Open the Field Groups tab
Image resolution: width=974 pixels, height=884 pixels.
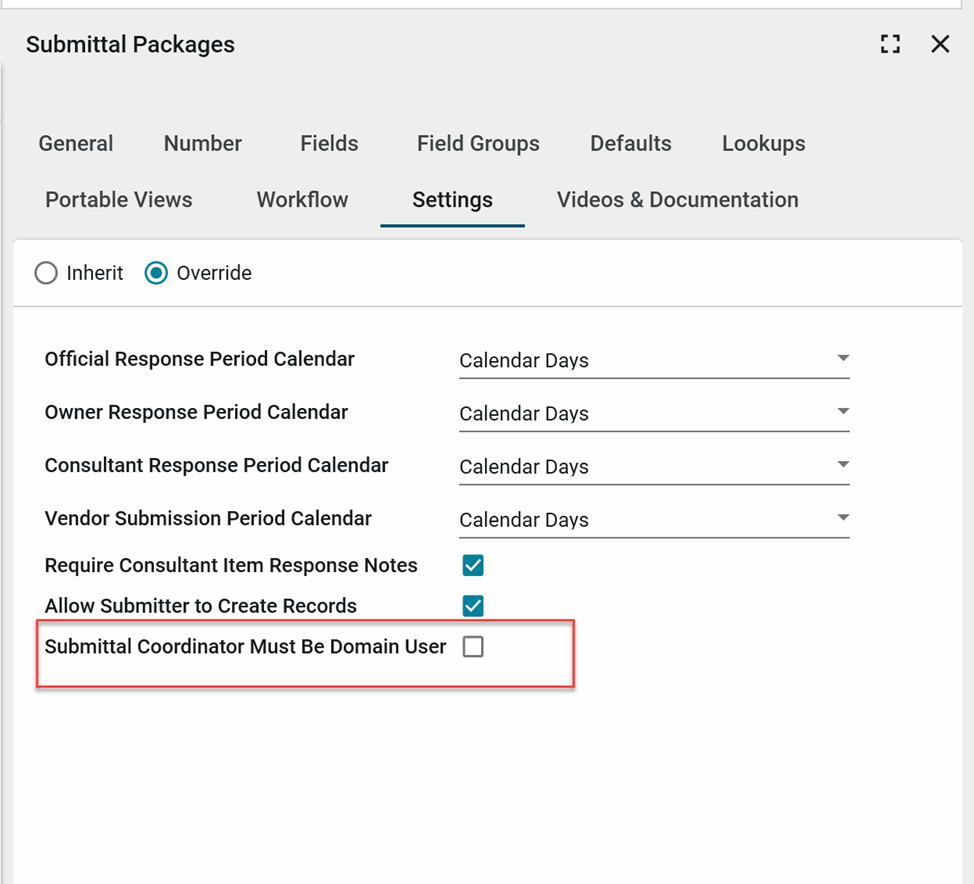(x=478, y=144)
